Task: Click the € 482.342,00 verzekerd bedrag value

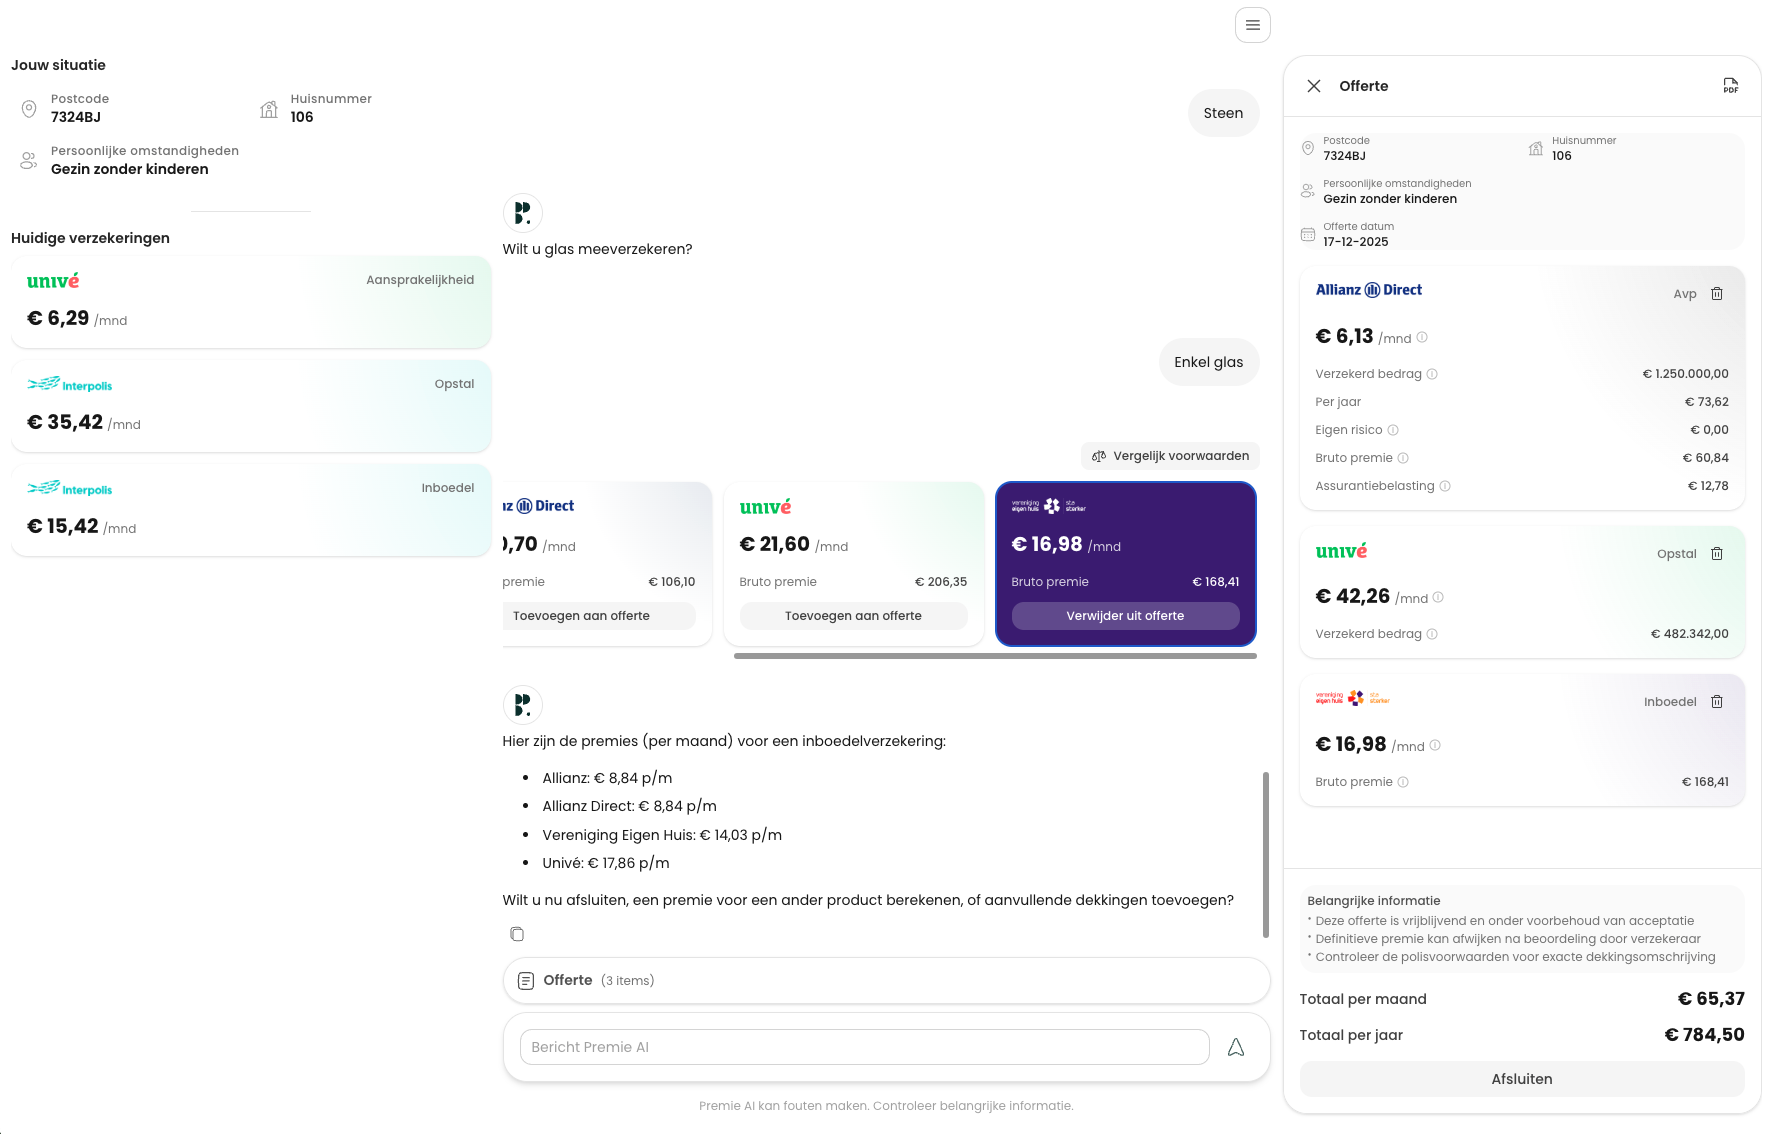Action: [1689, 634]
